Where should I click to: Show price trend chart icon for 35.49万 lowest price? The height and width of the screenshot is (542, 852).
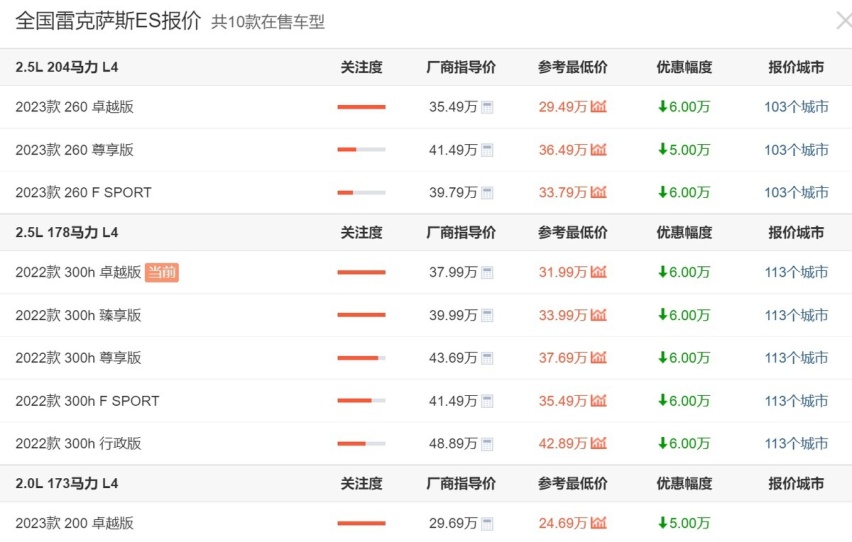[x=598, y=401]
